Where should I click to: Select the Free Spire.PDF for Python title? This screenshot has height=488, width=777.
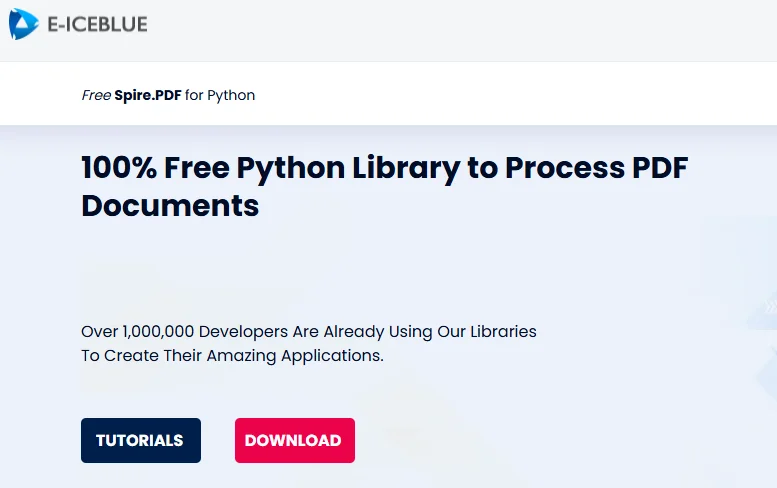click(x=168, y=95)
